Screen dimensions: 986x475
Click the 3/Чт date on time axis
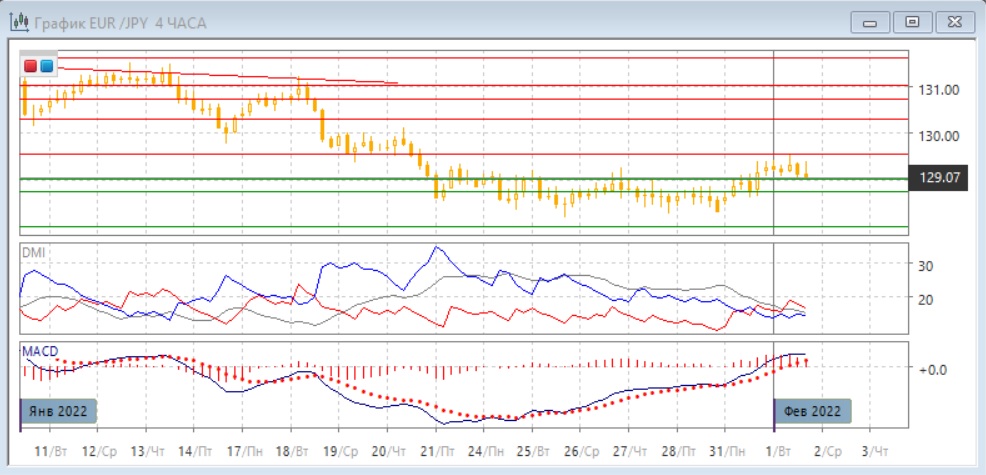coord(872,452)
